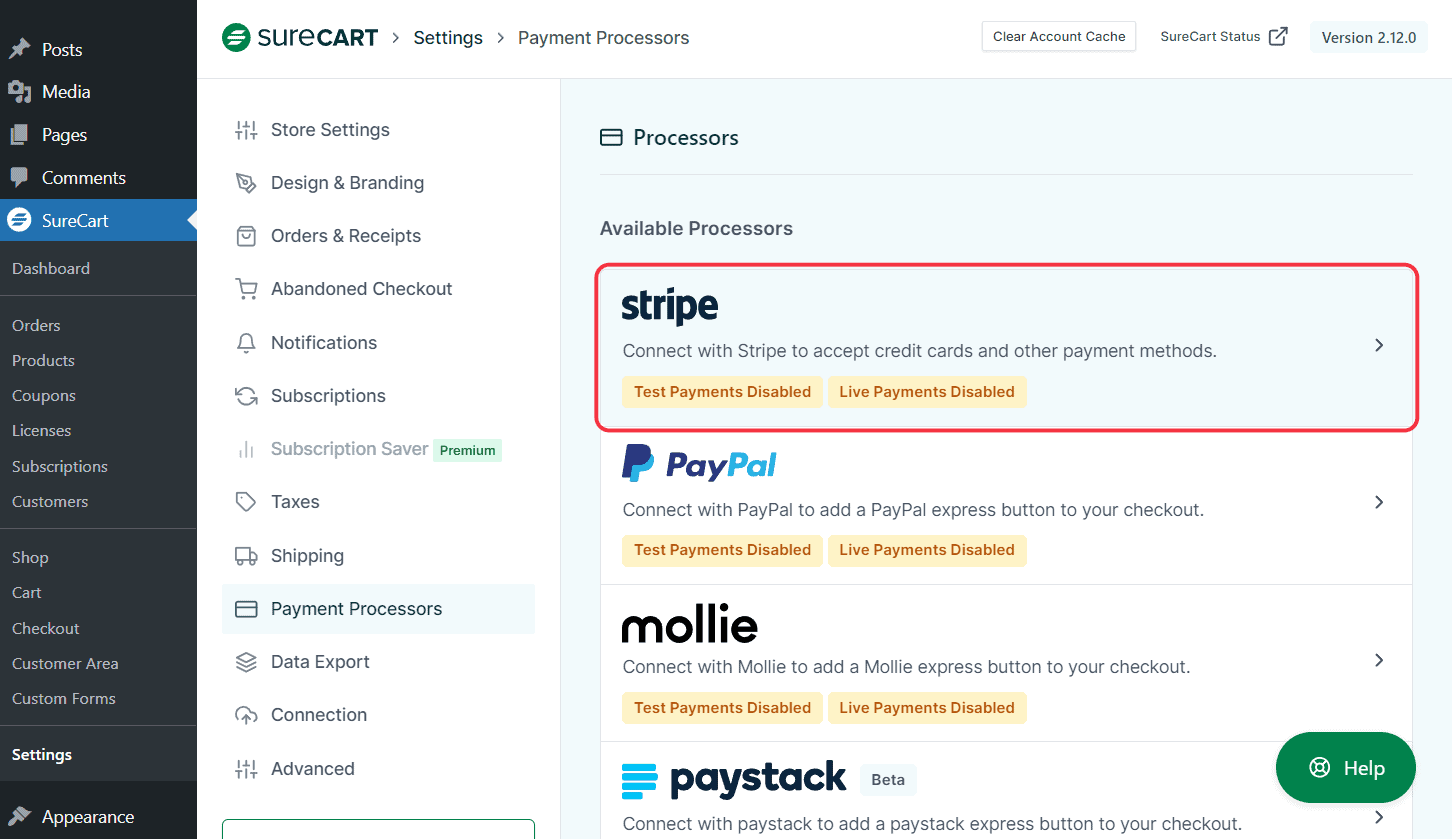Click Stripe's Live Payments Disabled badge
This screenshot has height=839, width=1452.
(927, 392)
